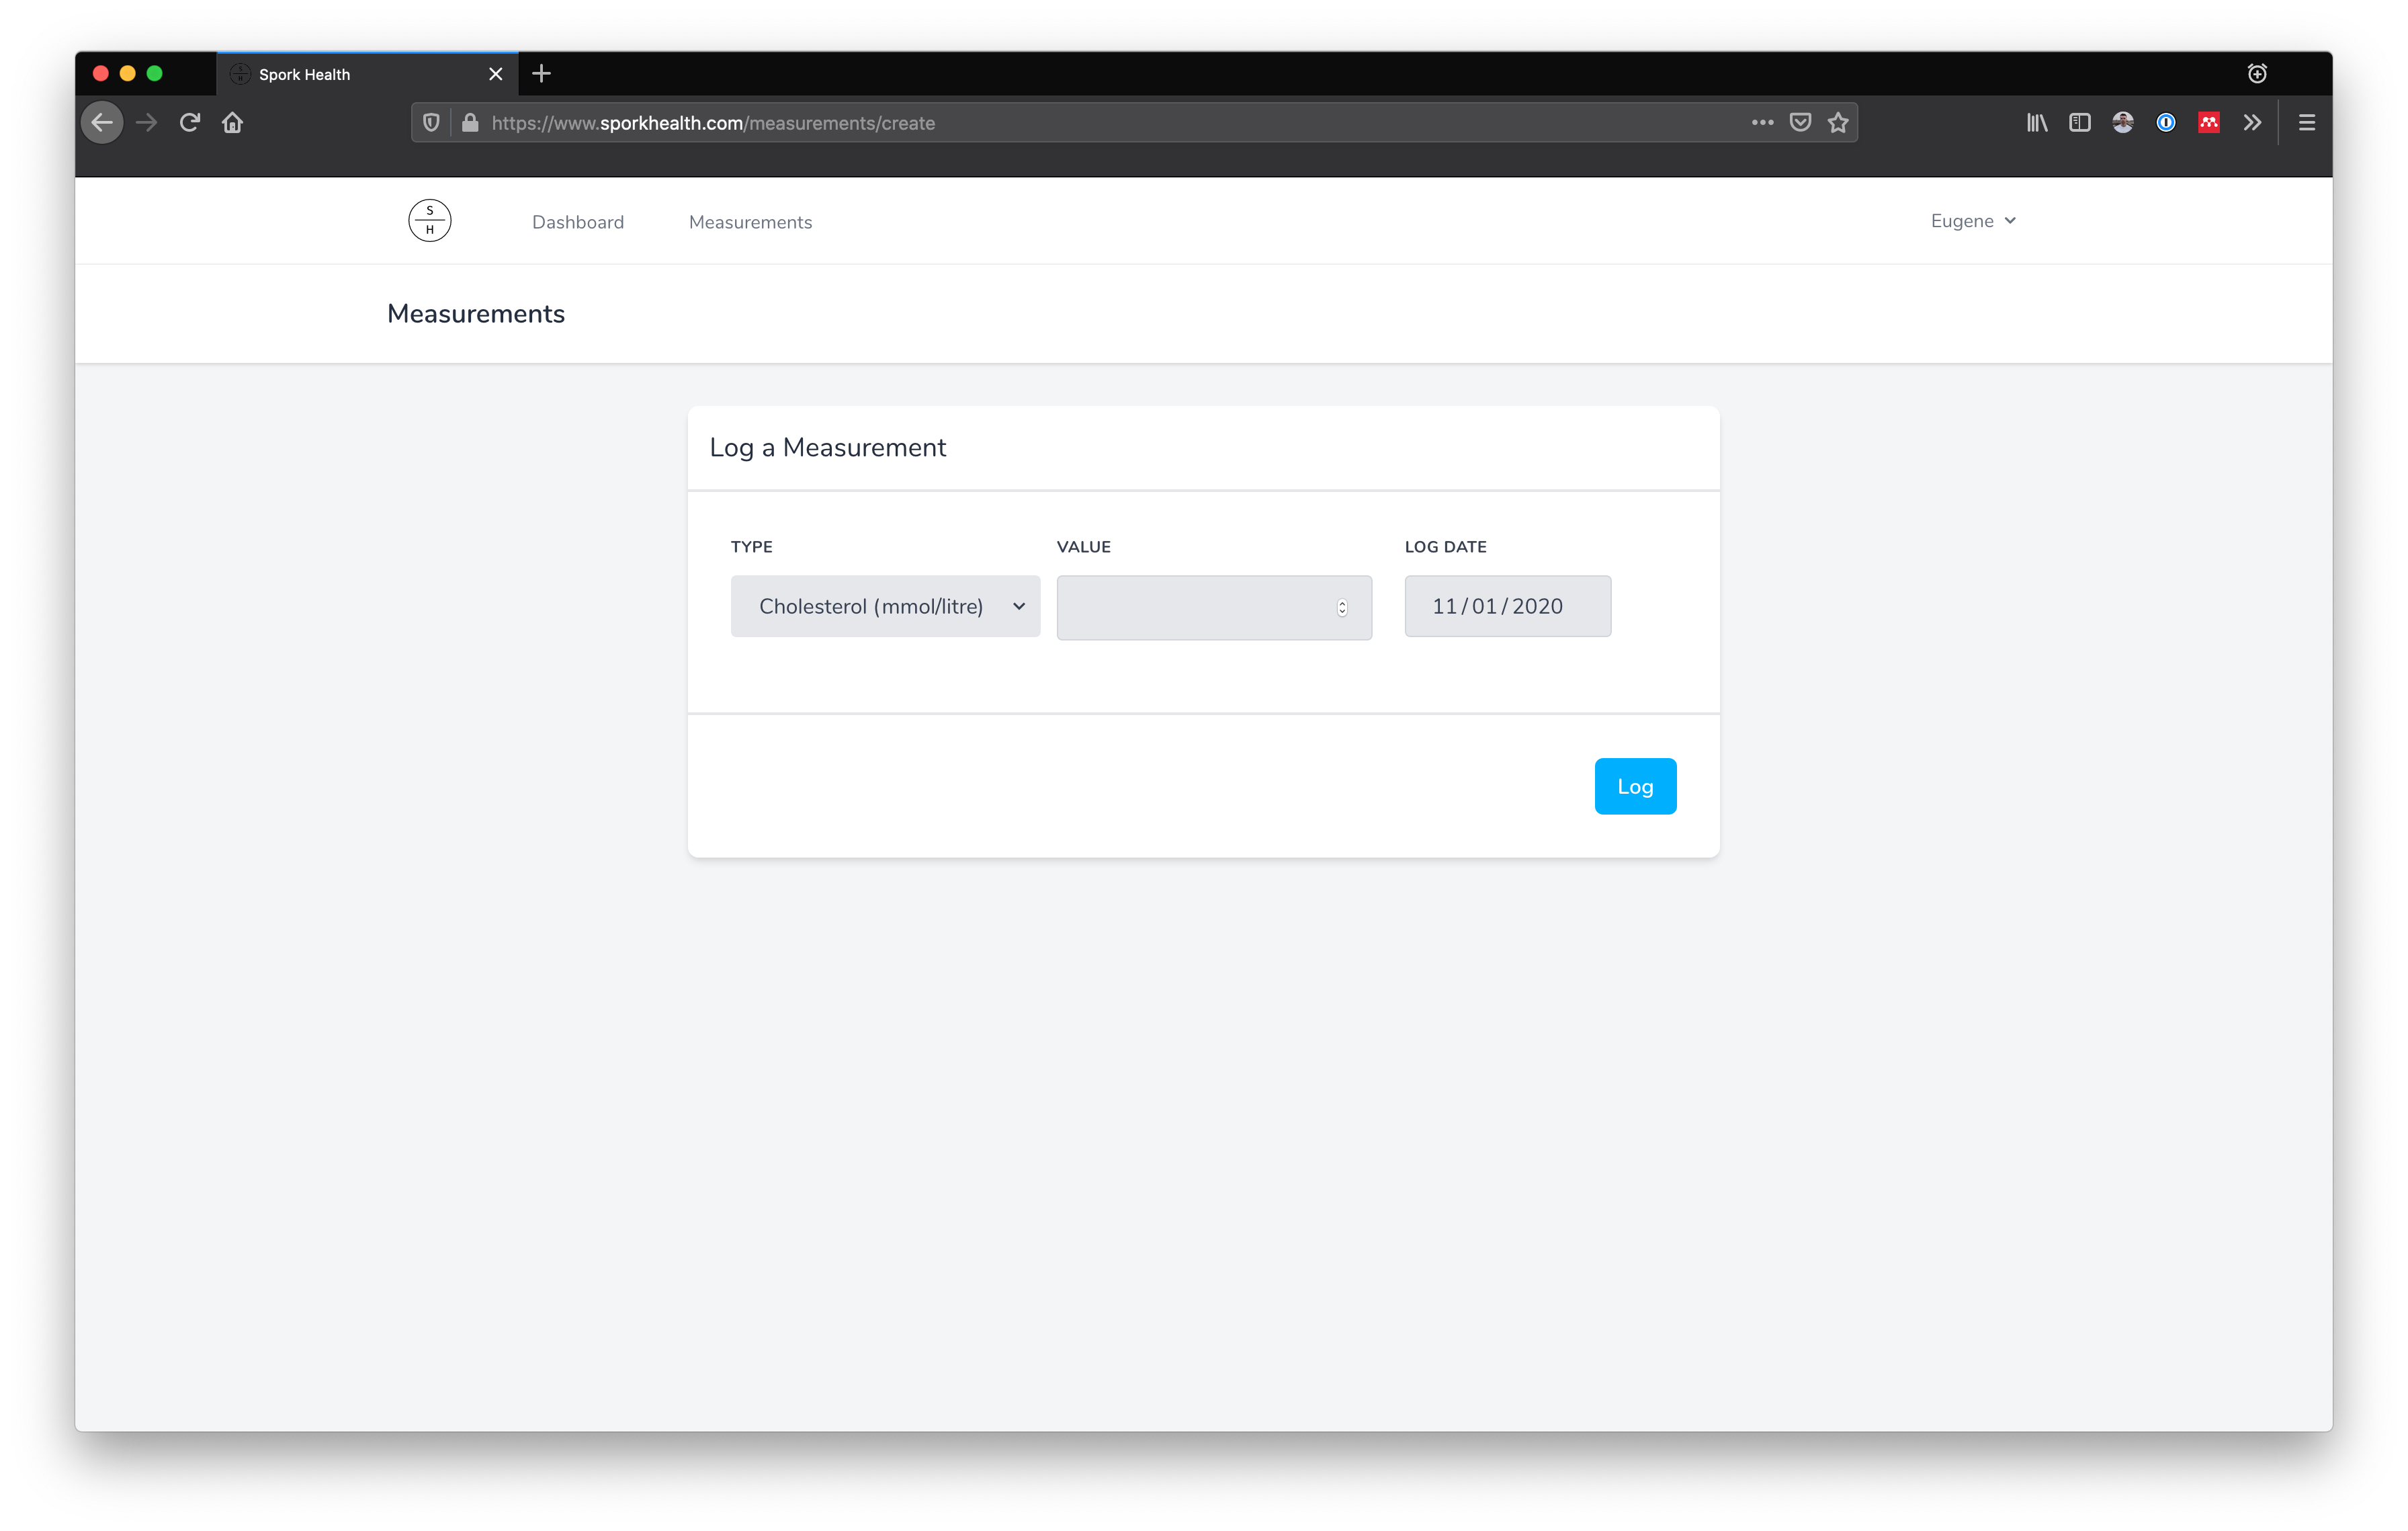Click the Spork Health SH logo

click(430, 220)
